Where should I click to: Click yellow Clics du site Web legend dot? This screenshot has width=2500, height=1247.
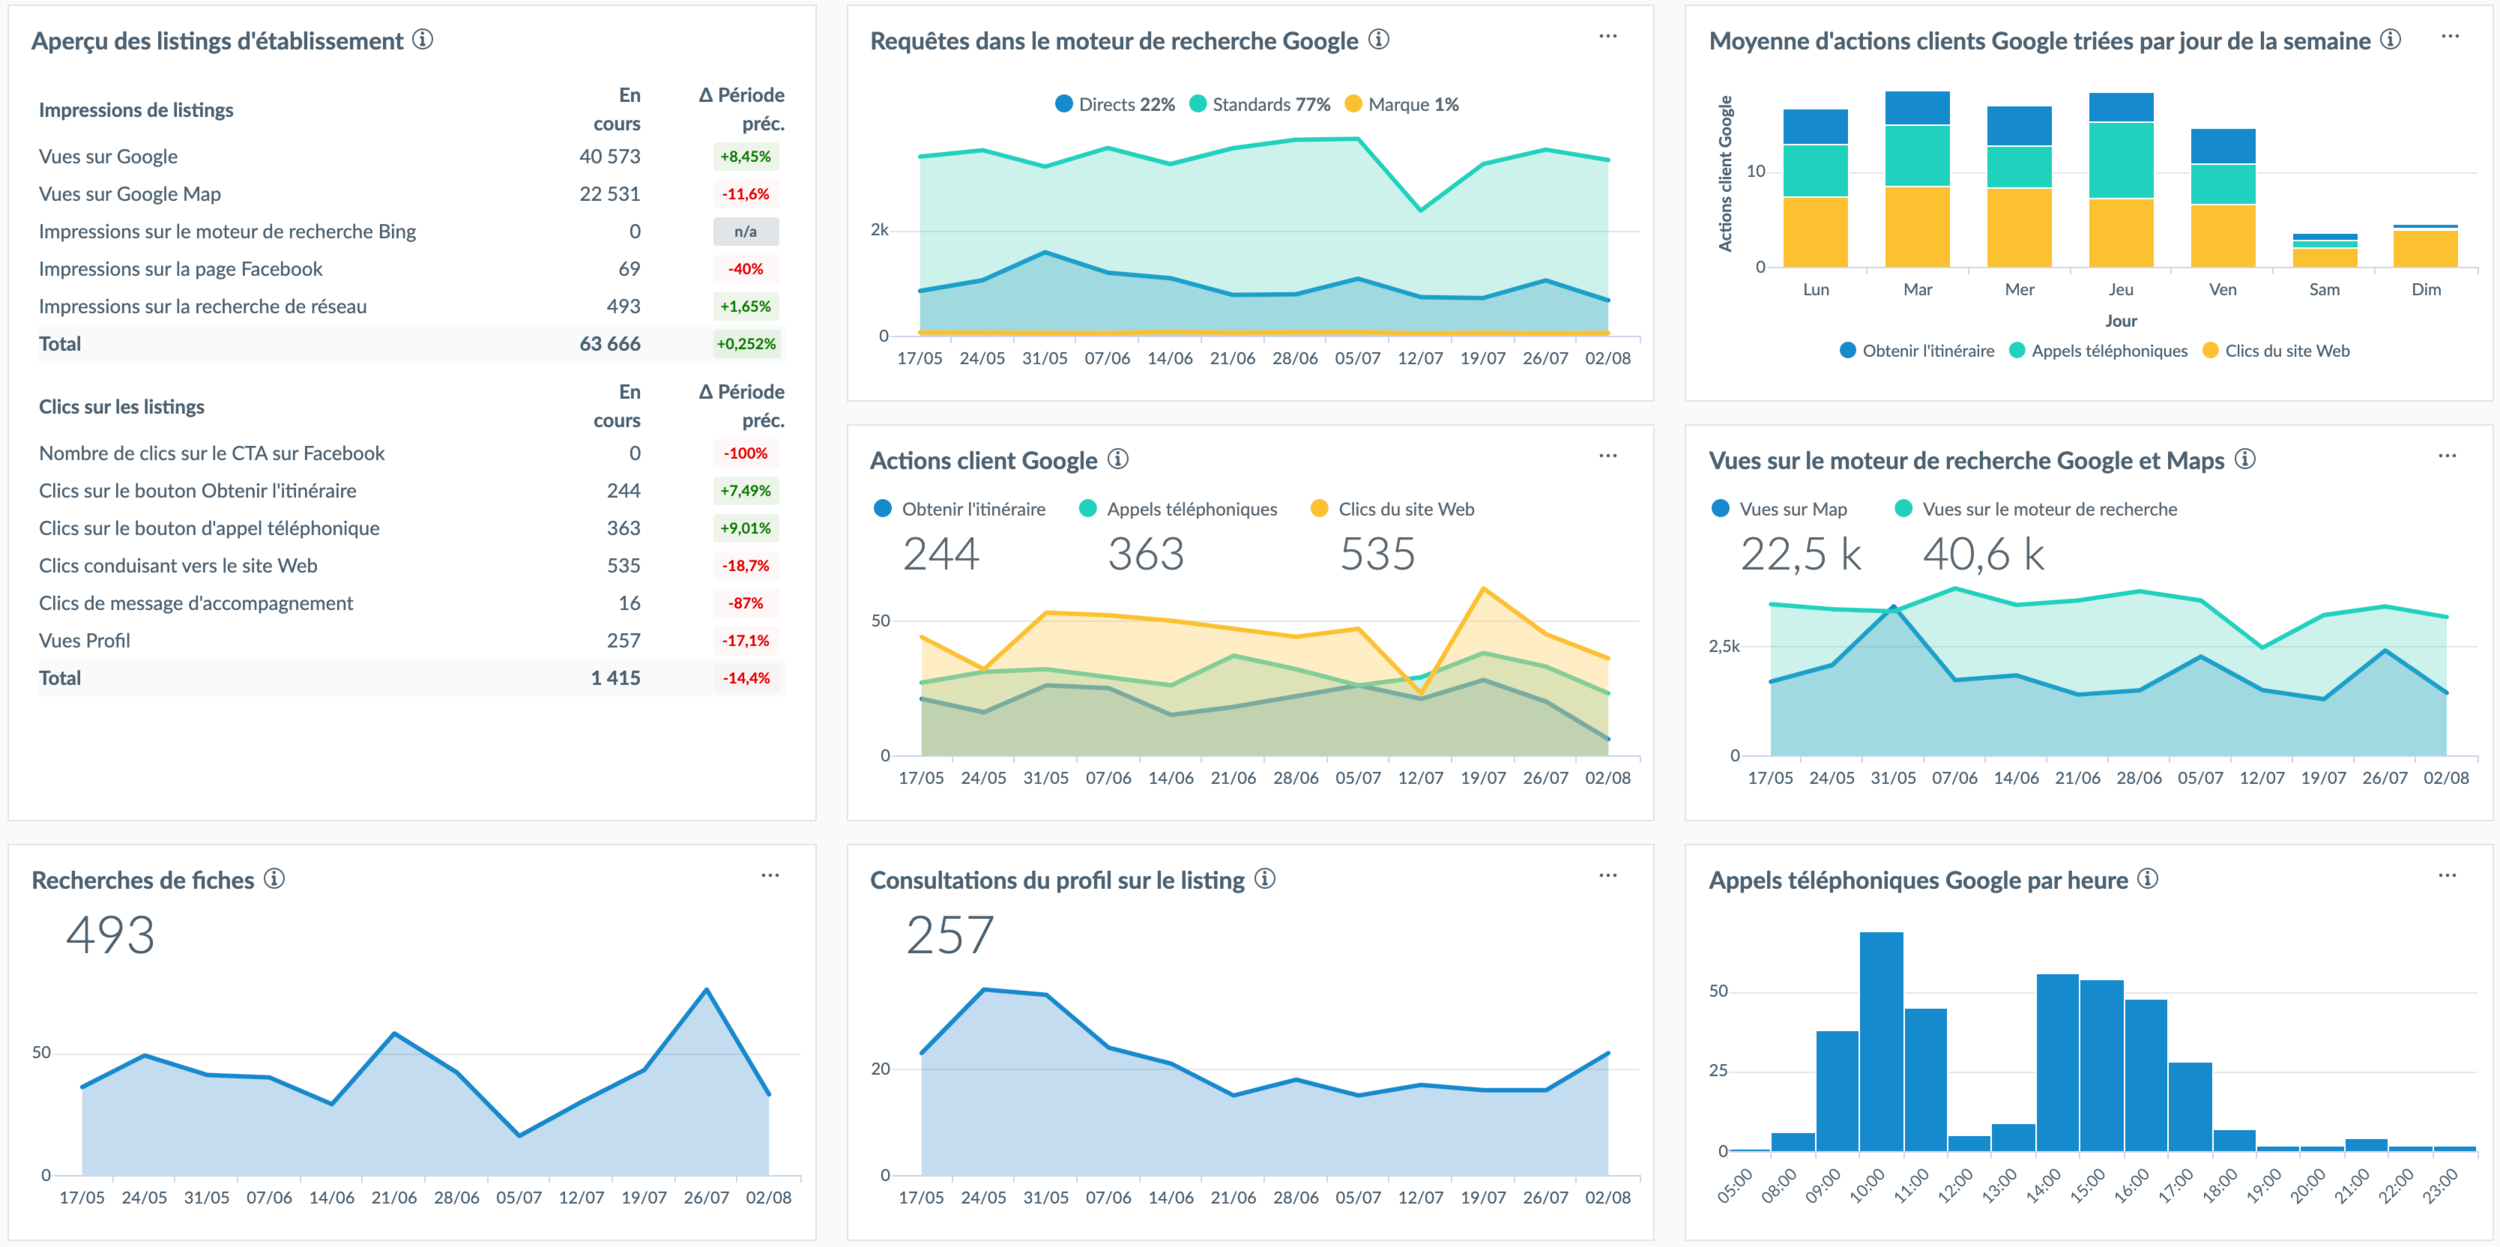1320,509
